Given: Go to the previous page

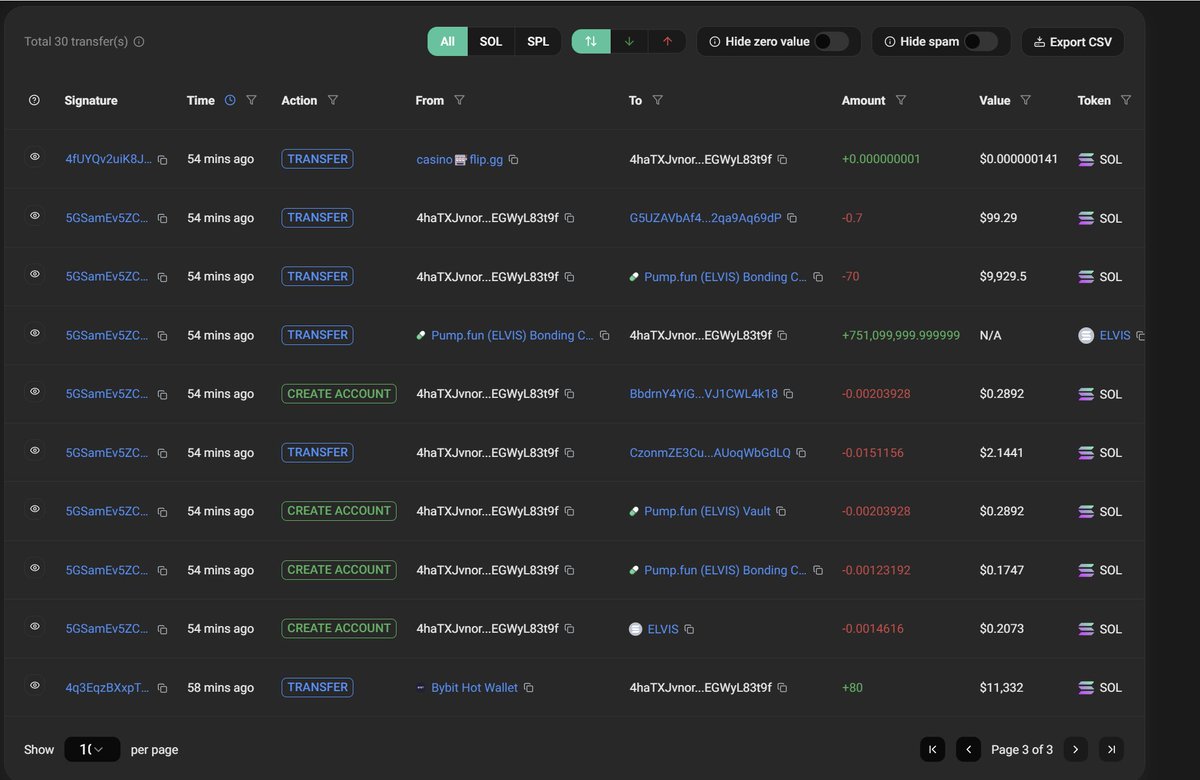Looking at the screenshot, I should [968, 749].
